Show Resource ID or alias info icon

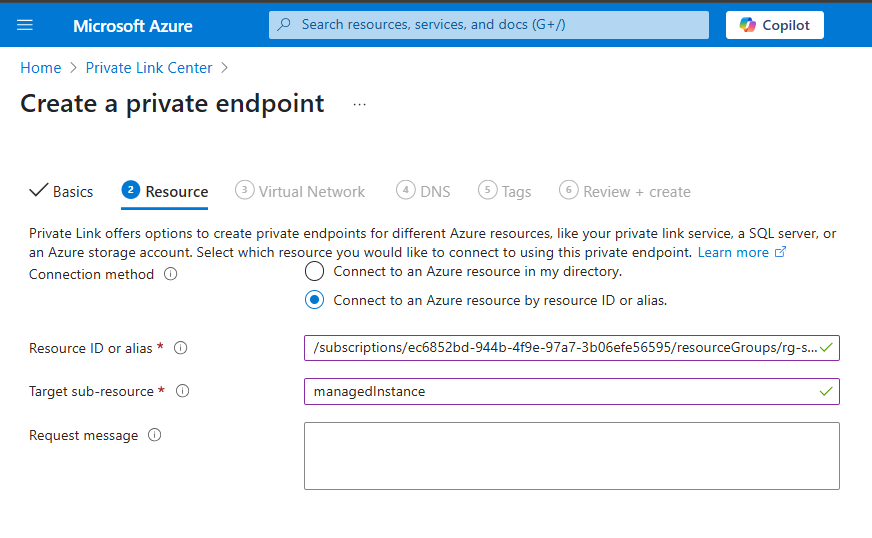click(181, 348)
